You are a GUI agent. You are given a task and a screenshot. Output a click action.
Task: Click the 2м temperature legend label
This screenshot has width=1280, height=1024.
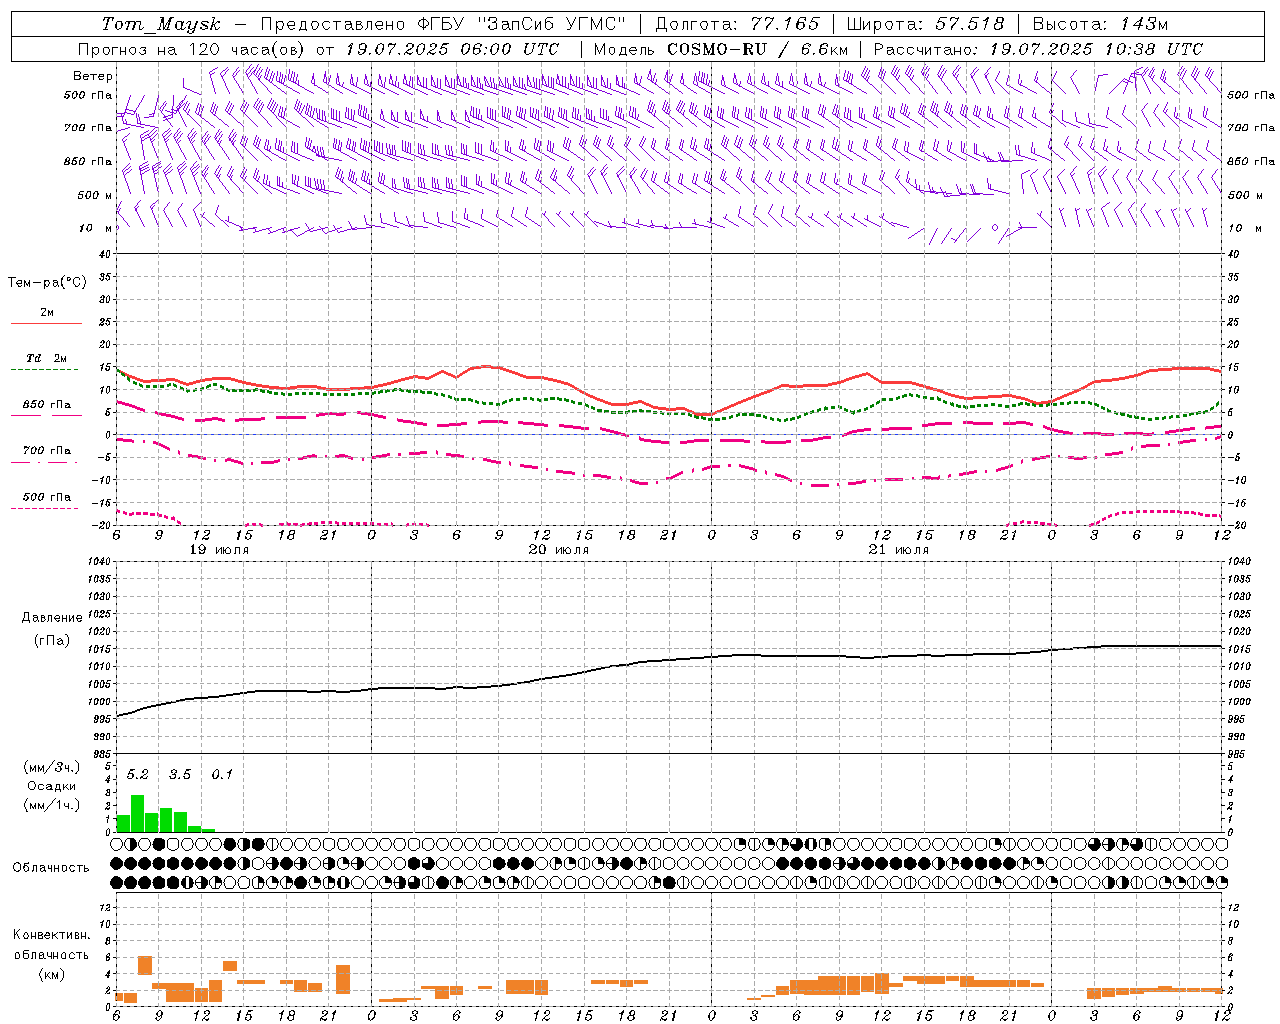click(47, 312)
